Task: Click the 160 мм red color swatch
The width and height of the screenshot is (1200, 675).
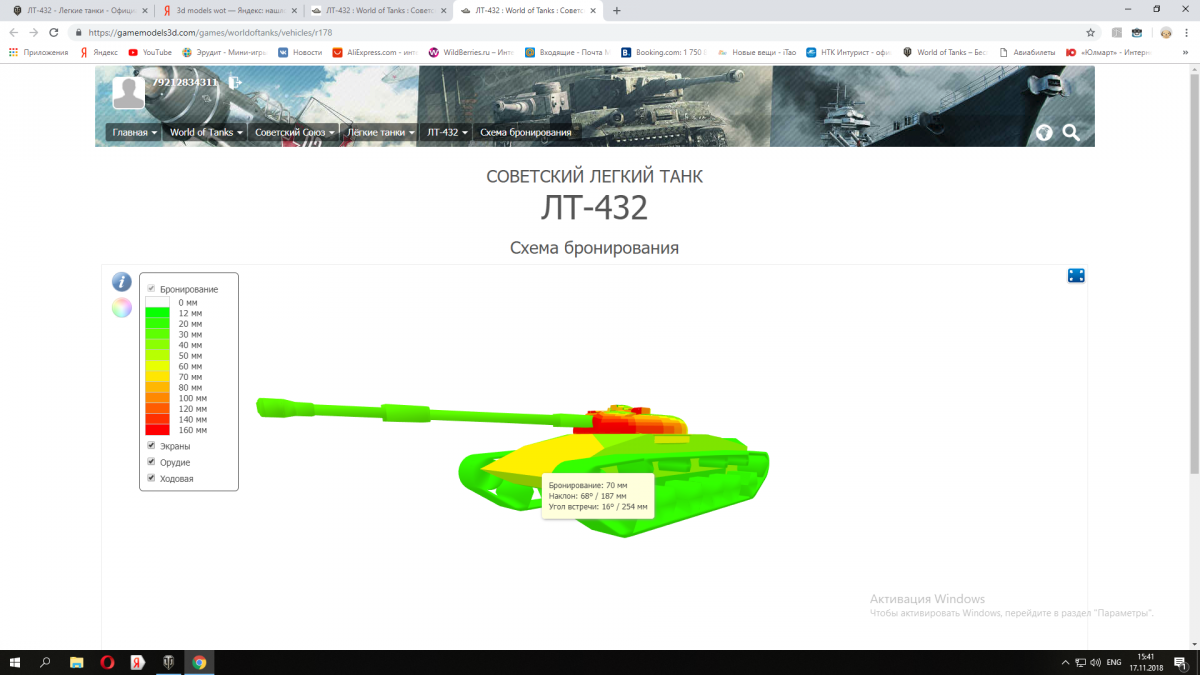Action: coord(157,430)
